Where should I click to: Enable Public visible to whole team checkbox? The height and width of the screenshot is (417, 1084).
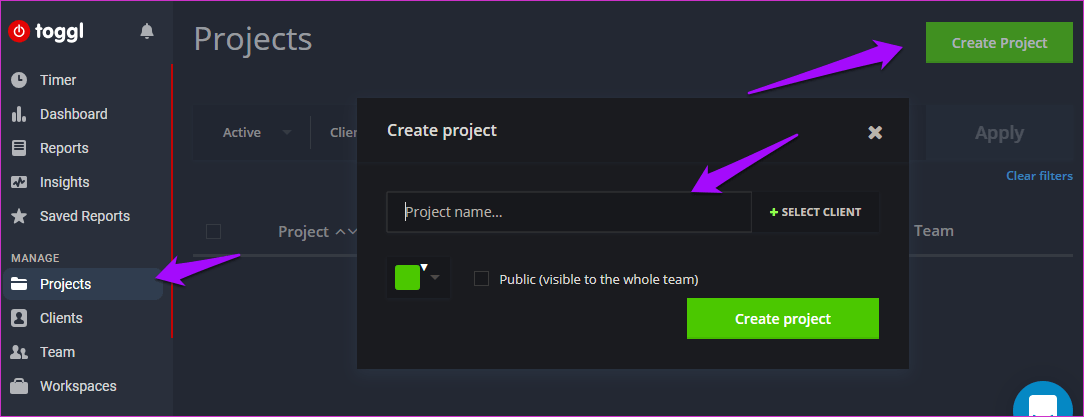(481, 279)
